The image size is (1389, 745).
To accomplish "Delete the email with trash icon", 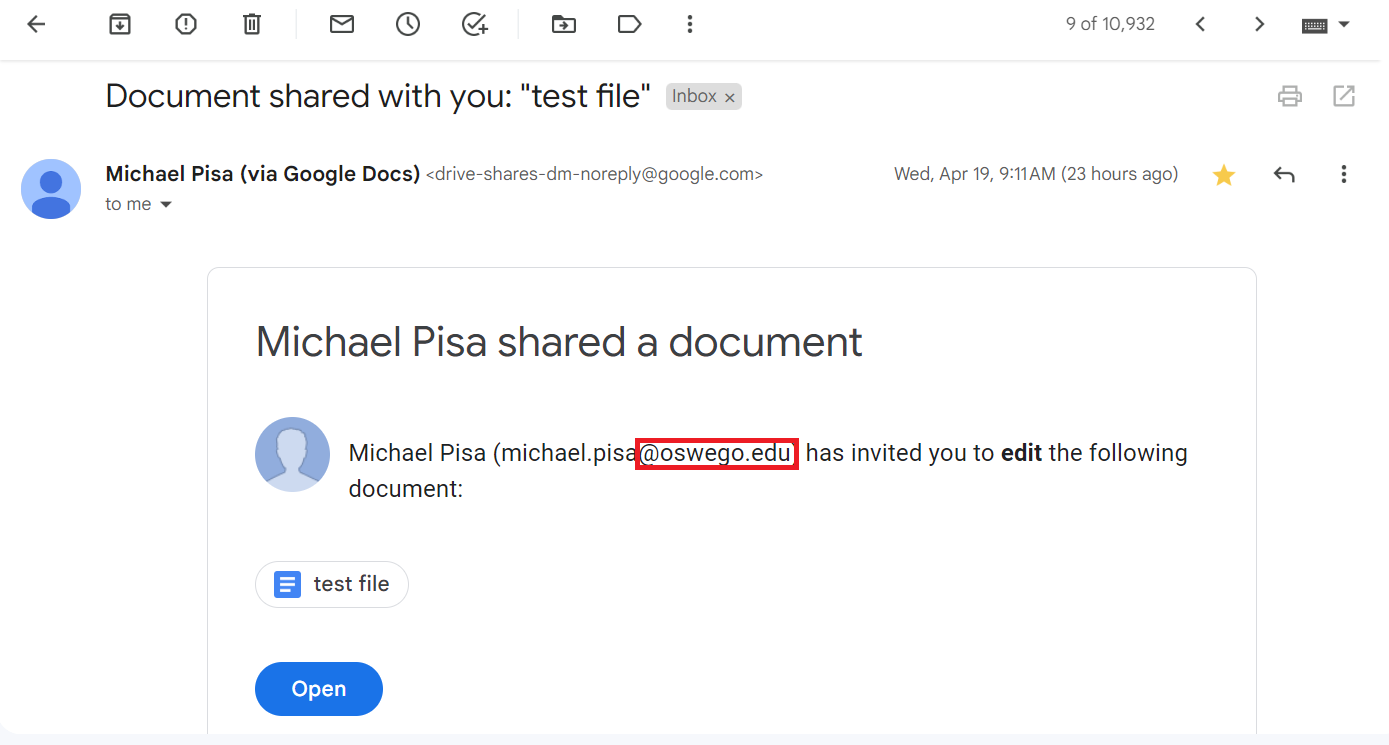I will pos(252,24).
